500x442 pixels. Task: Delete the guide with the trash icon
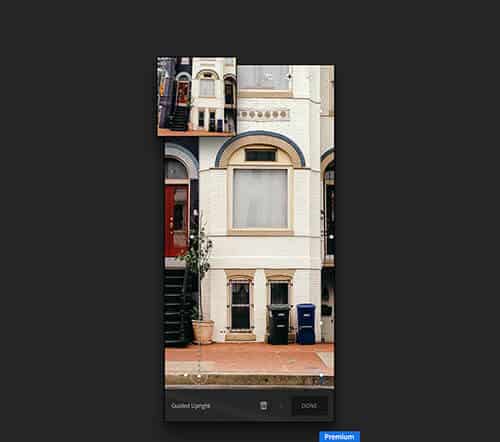[x=263, y=405]
